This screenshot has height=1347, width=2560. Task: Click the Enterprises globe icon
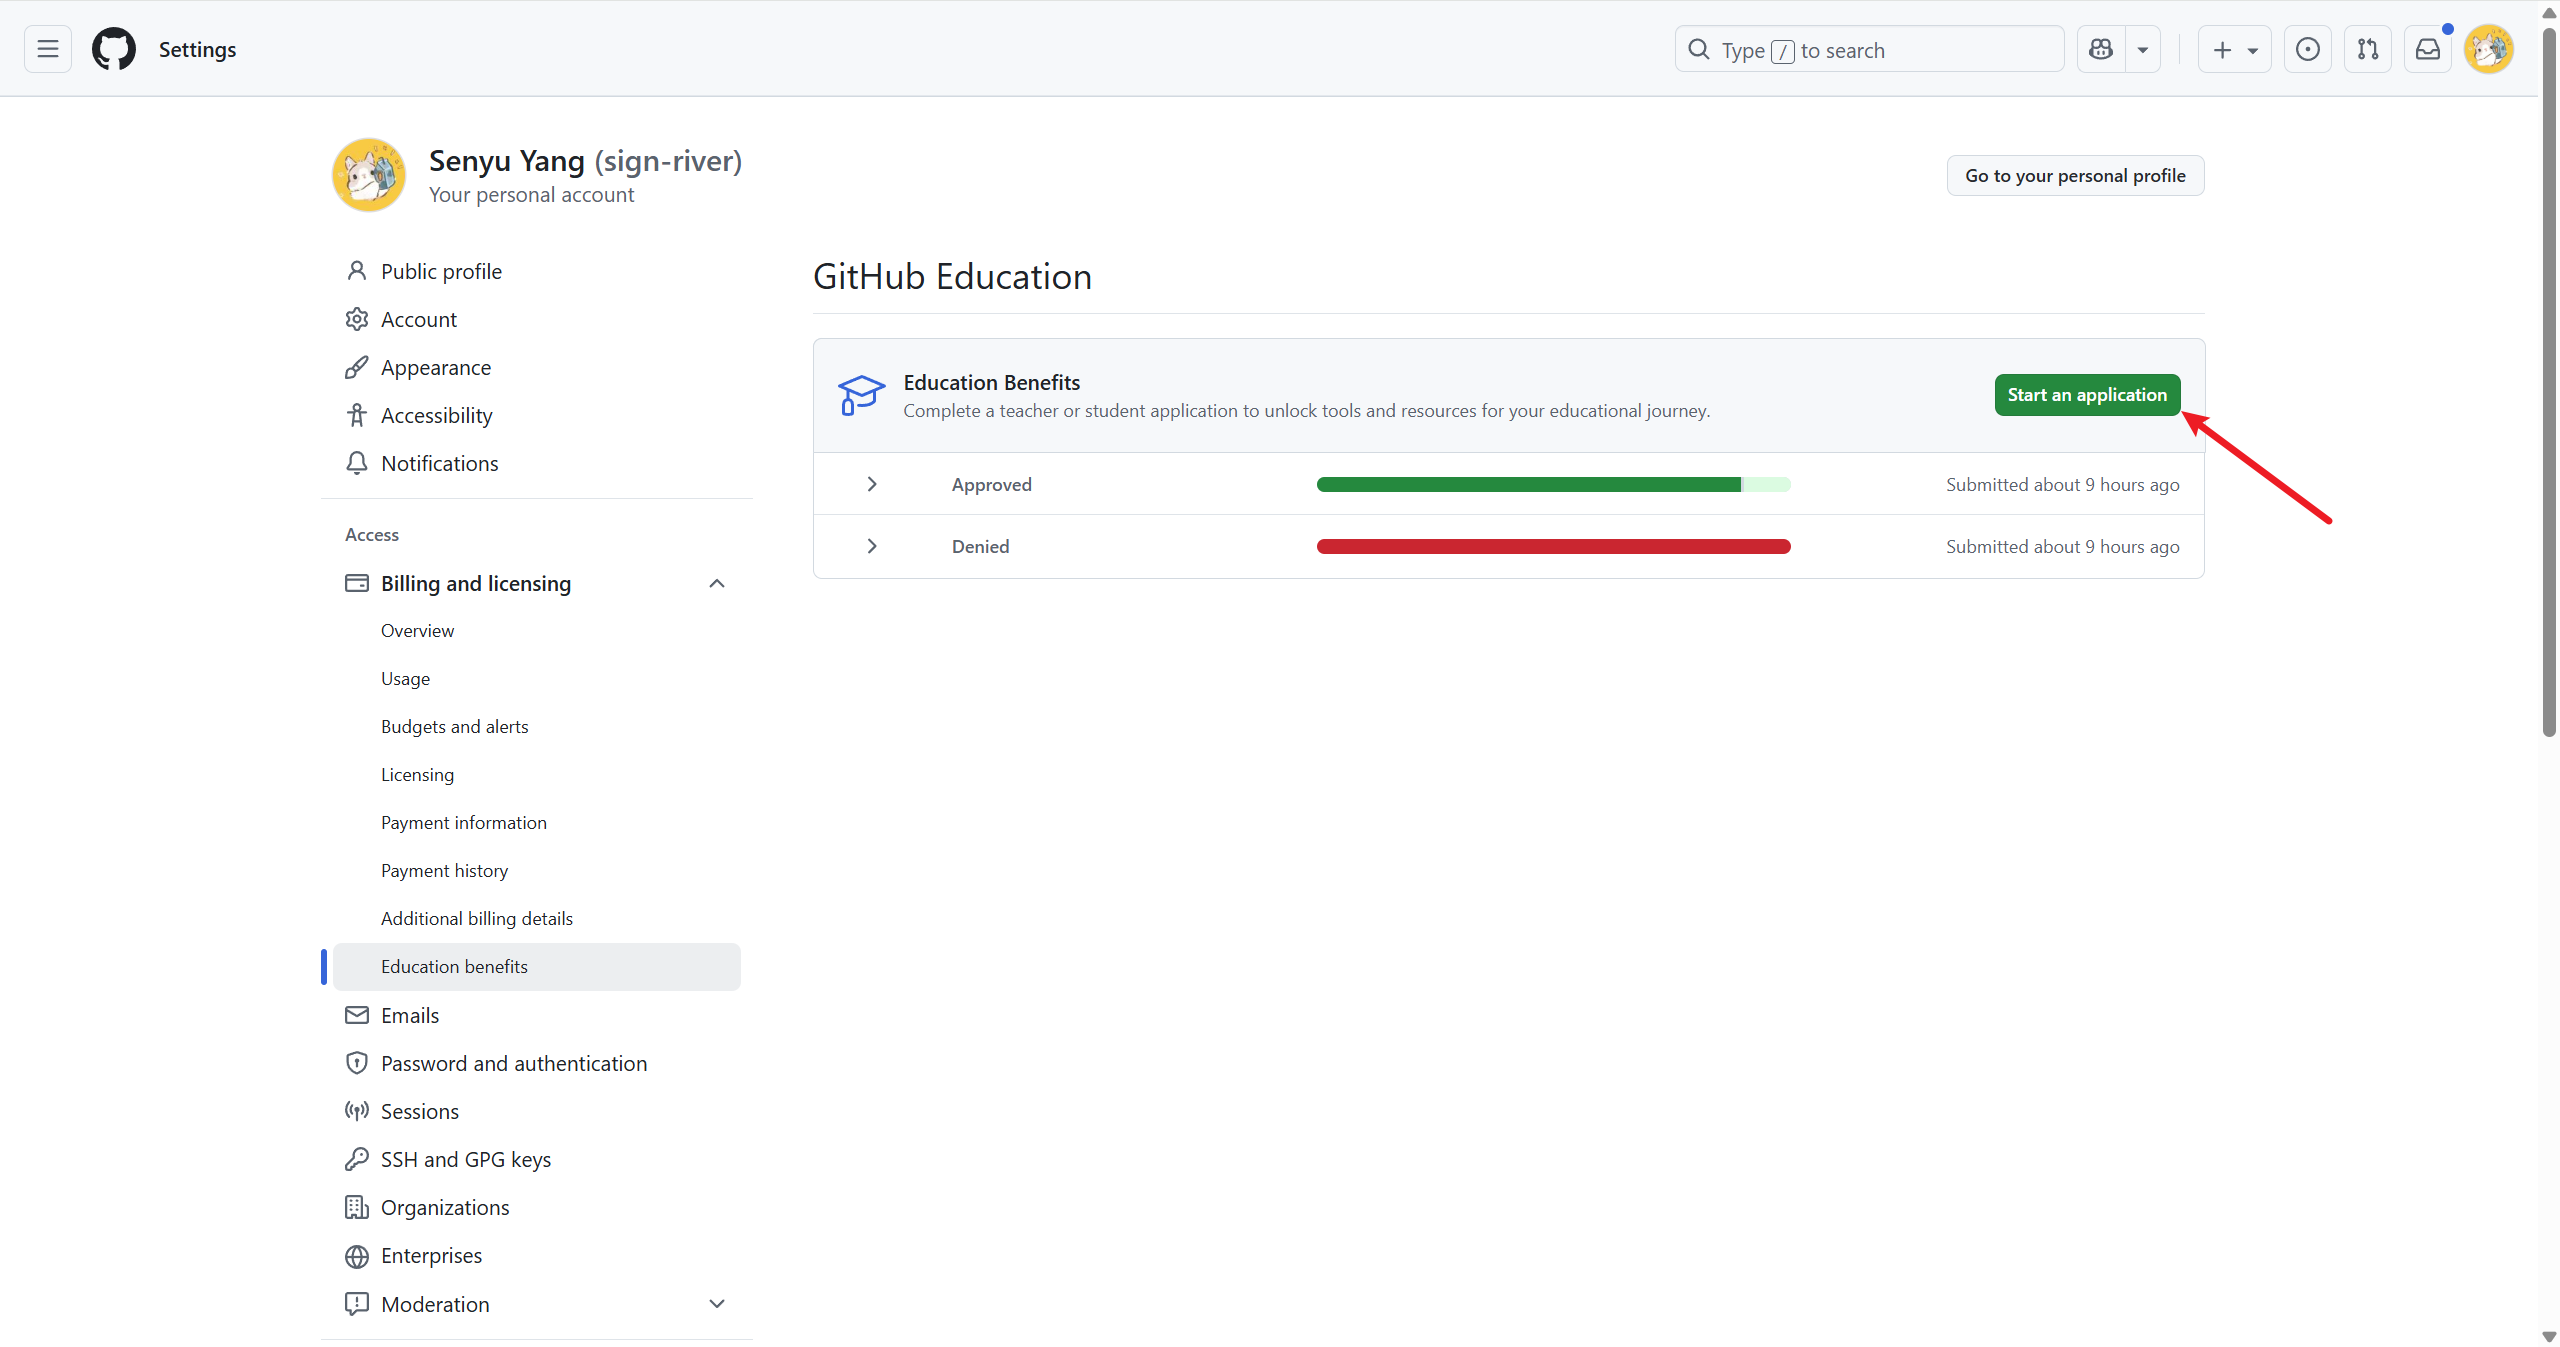tap(357, 1256)
